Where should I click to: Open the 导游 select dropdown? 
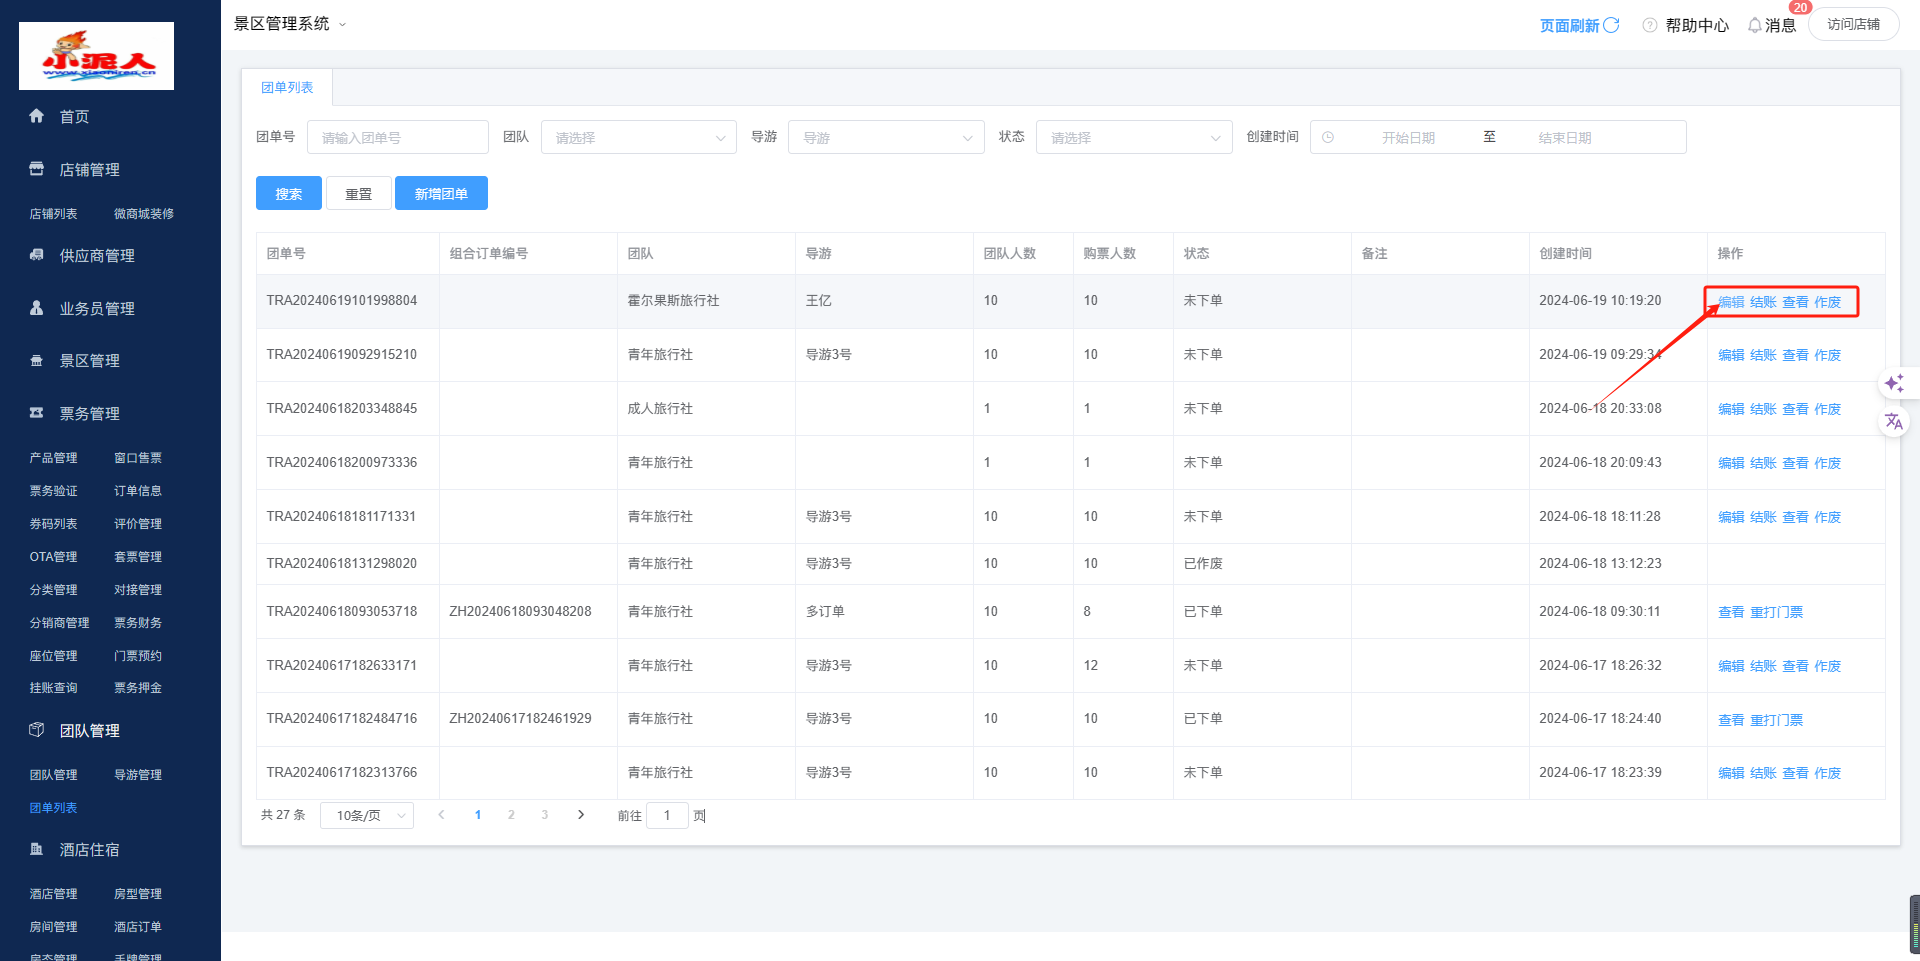point(885,138)
